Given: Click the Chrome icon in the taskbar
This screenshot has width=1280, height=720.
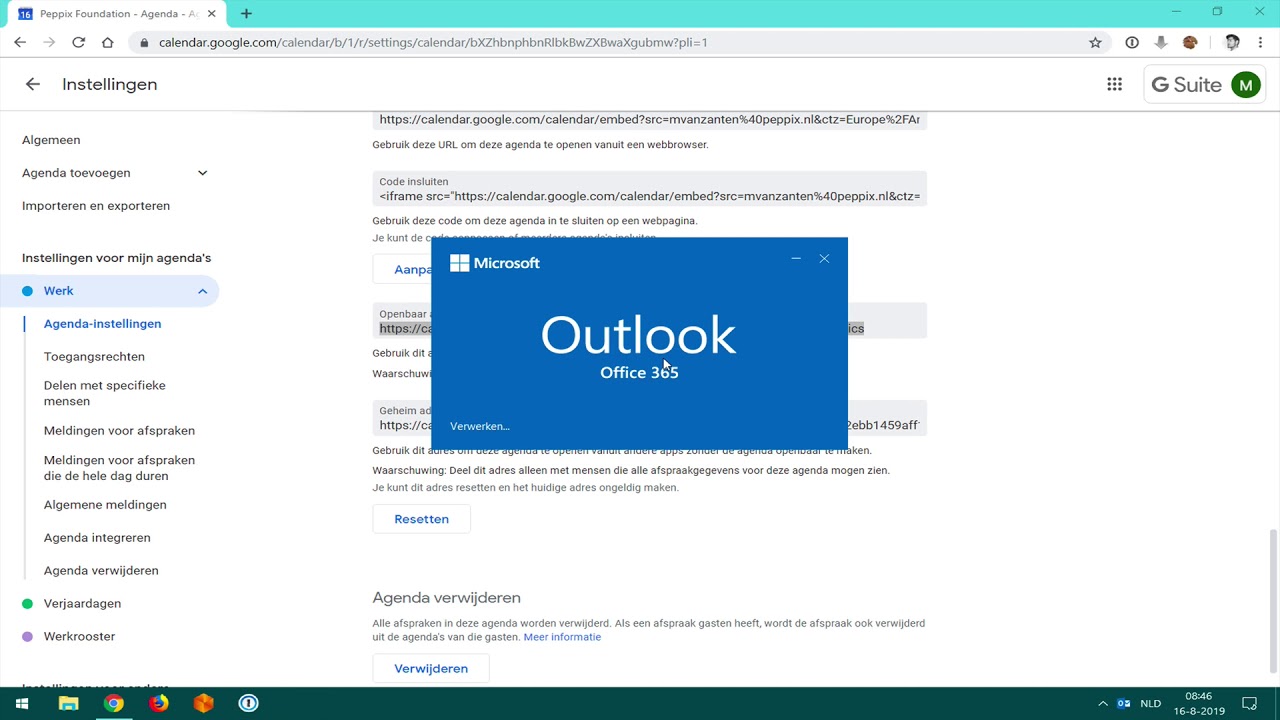Looking at the screenshot, I should 114,703.
